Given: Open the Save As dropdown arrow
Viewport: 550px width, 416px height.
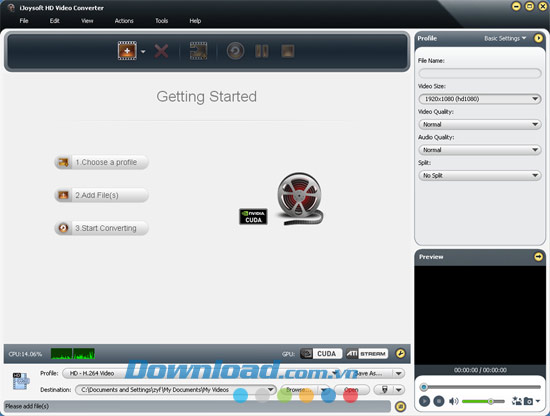Looking at the screenshot, I should coord(398,374).
